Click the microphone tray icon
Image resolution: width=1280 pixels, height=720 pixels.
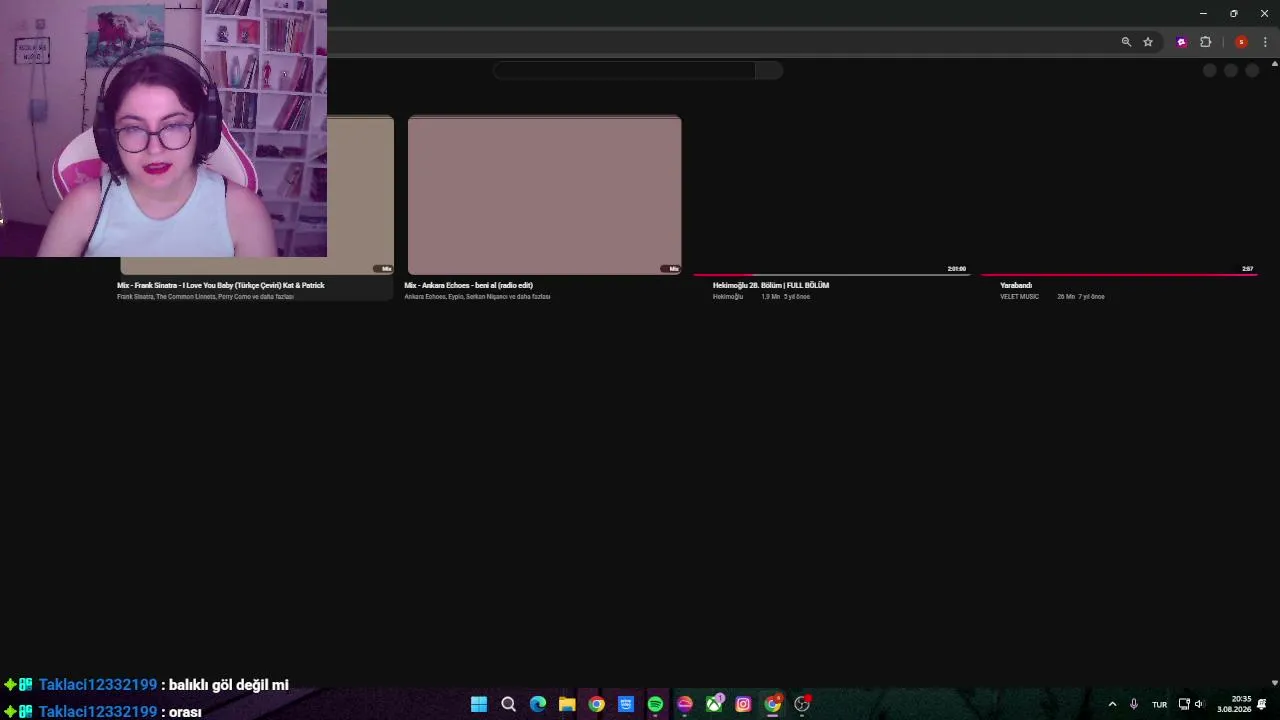[1134, 704]
